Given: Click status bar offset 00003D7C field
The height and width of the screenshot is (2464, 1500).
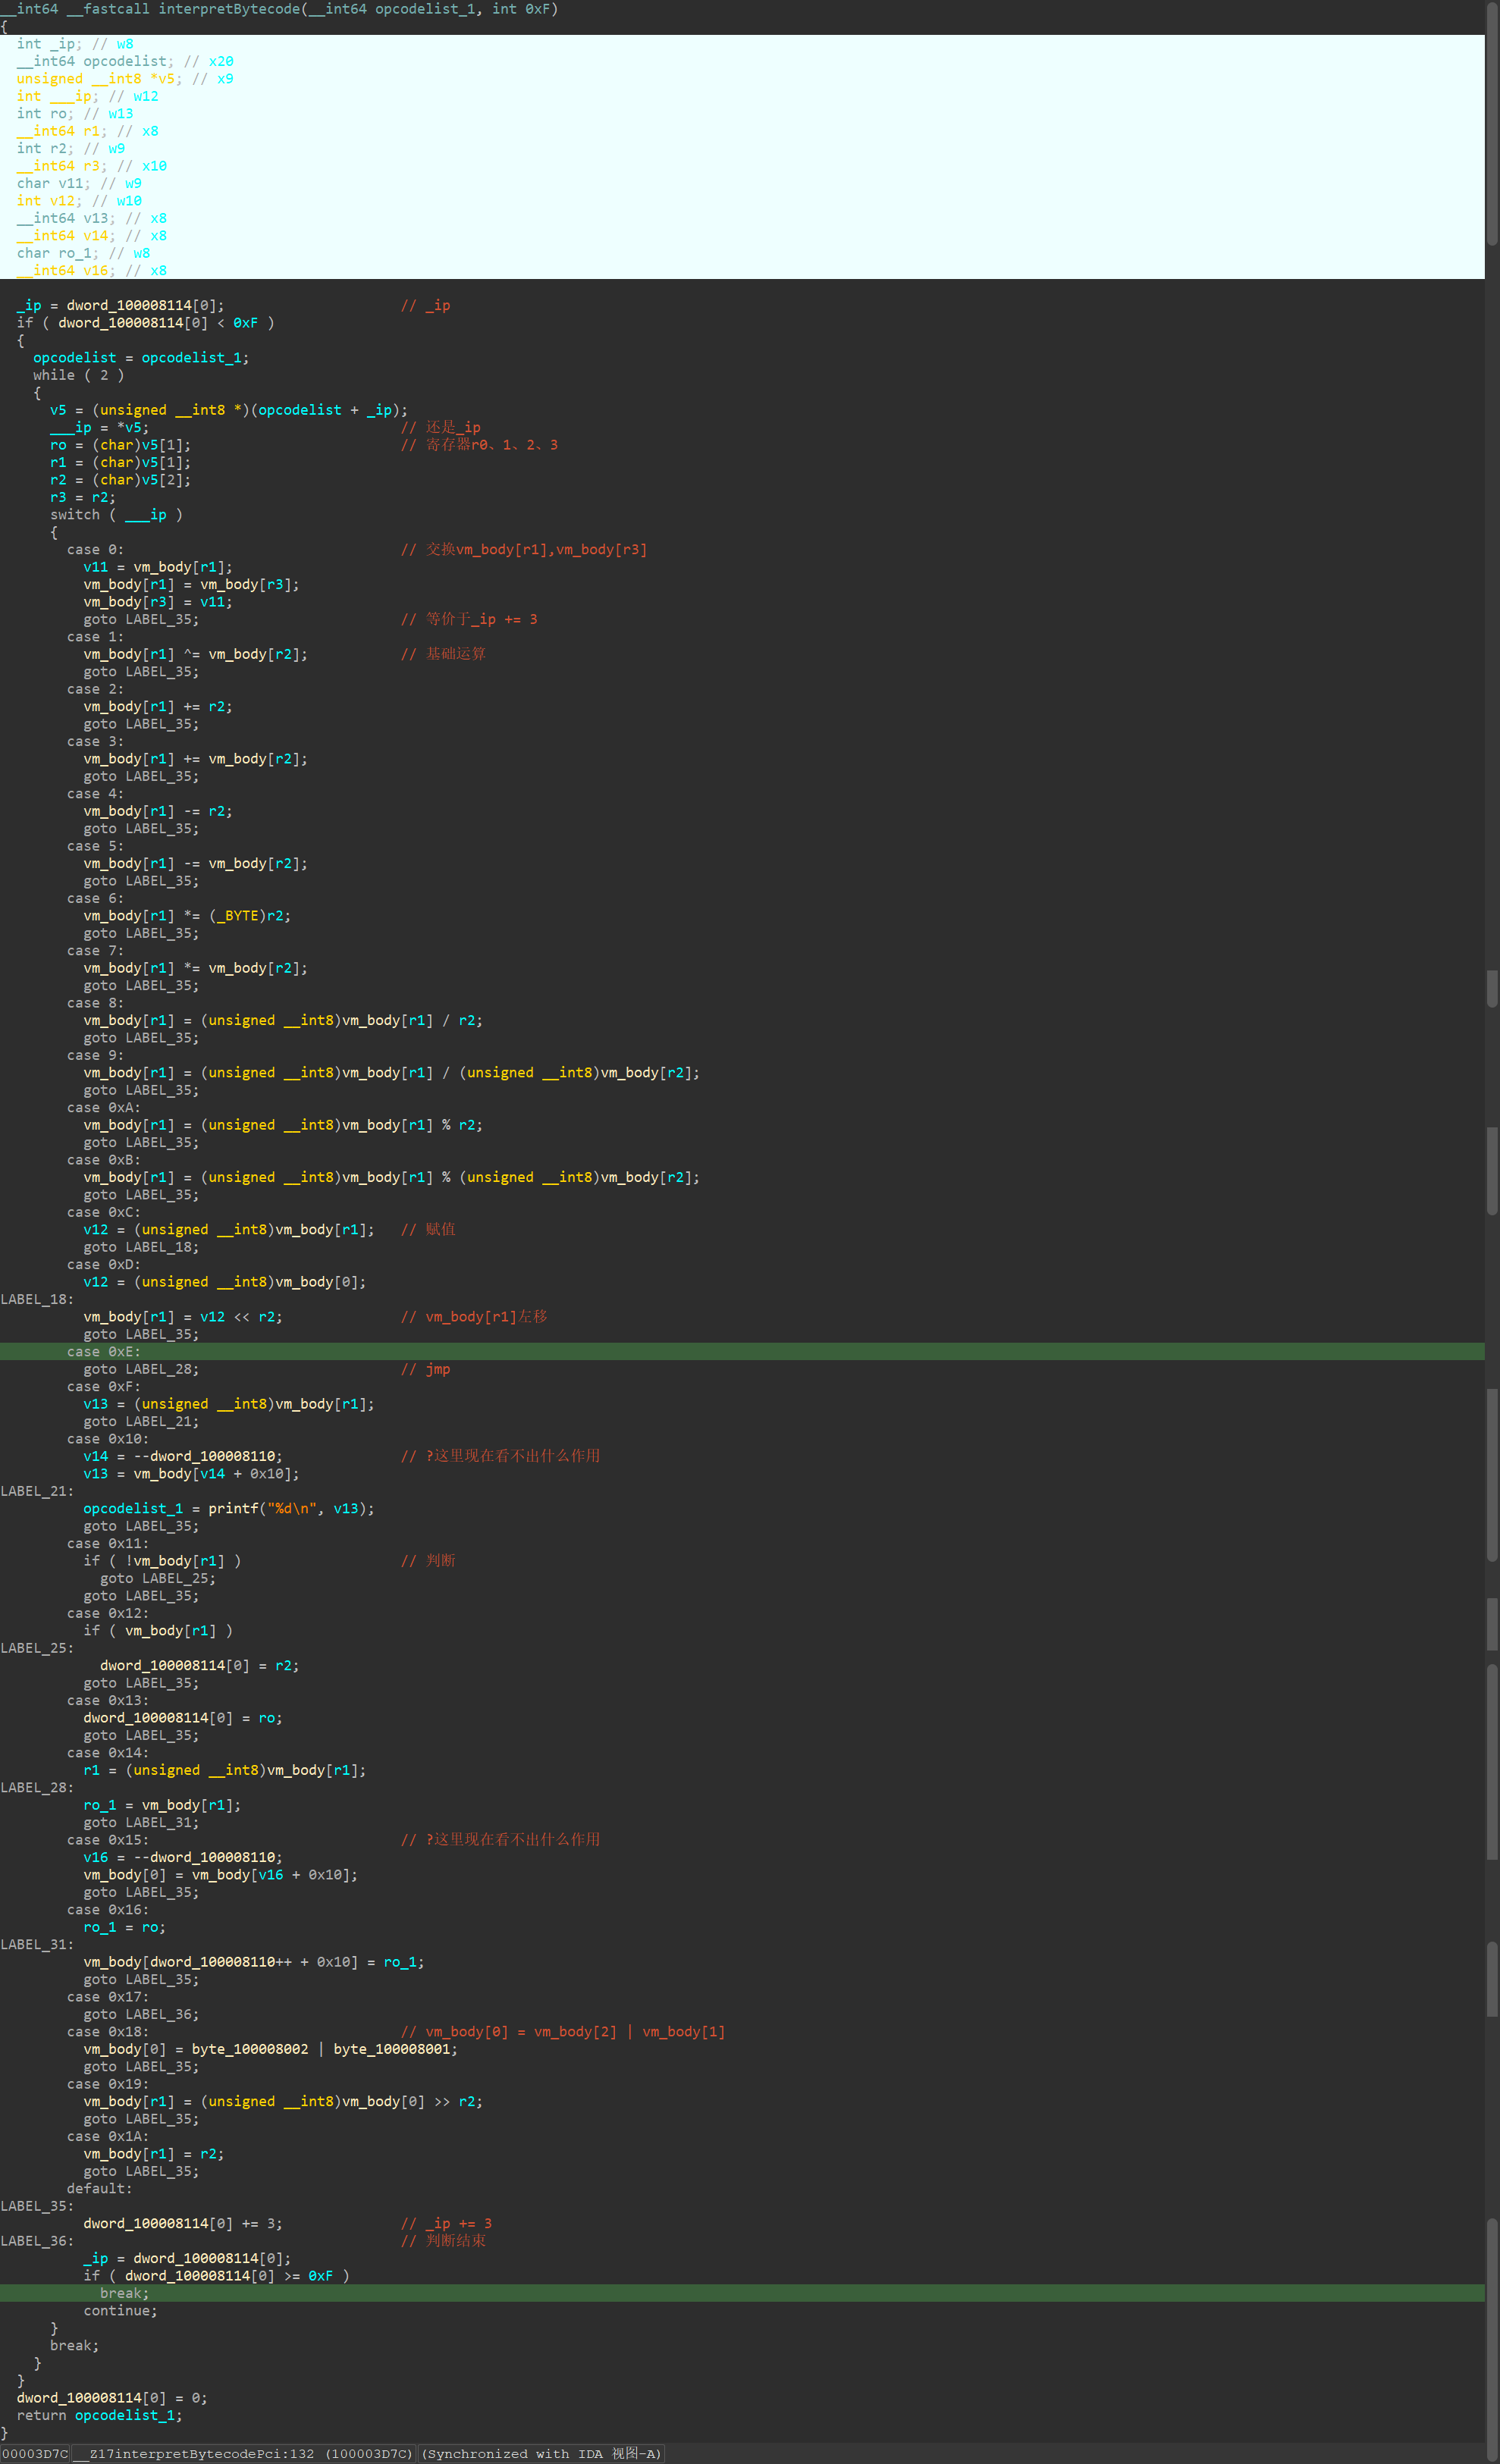Looking at the screenshot, I should coord(35,2454).
